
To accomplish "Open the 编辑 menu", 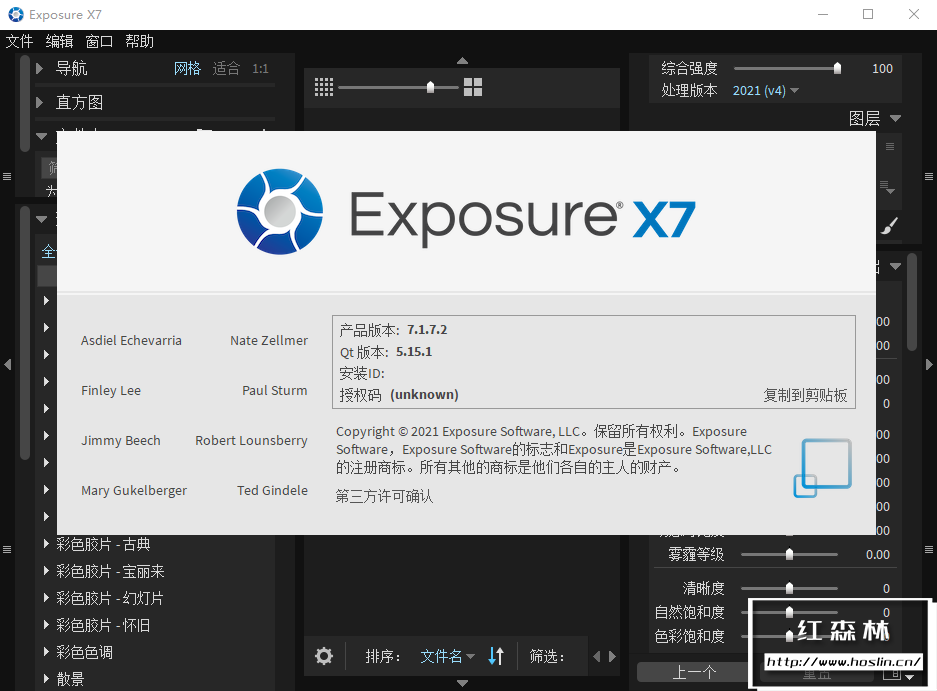I will click(x=59, y=41).
